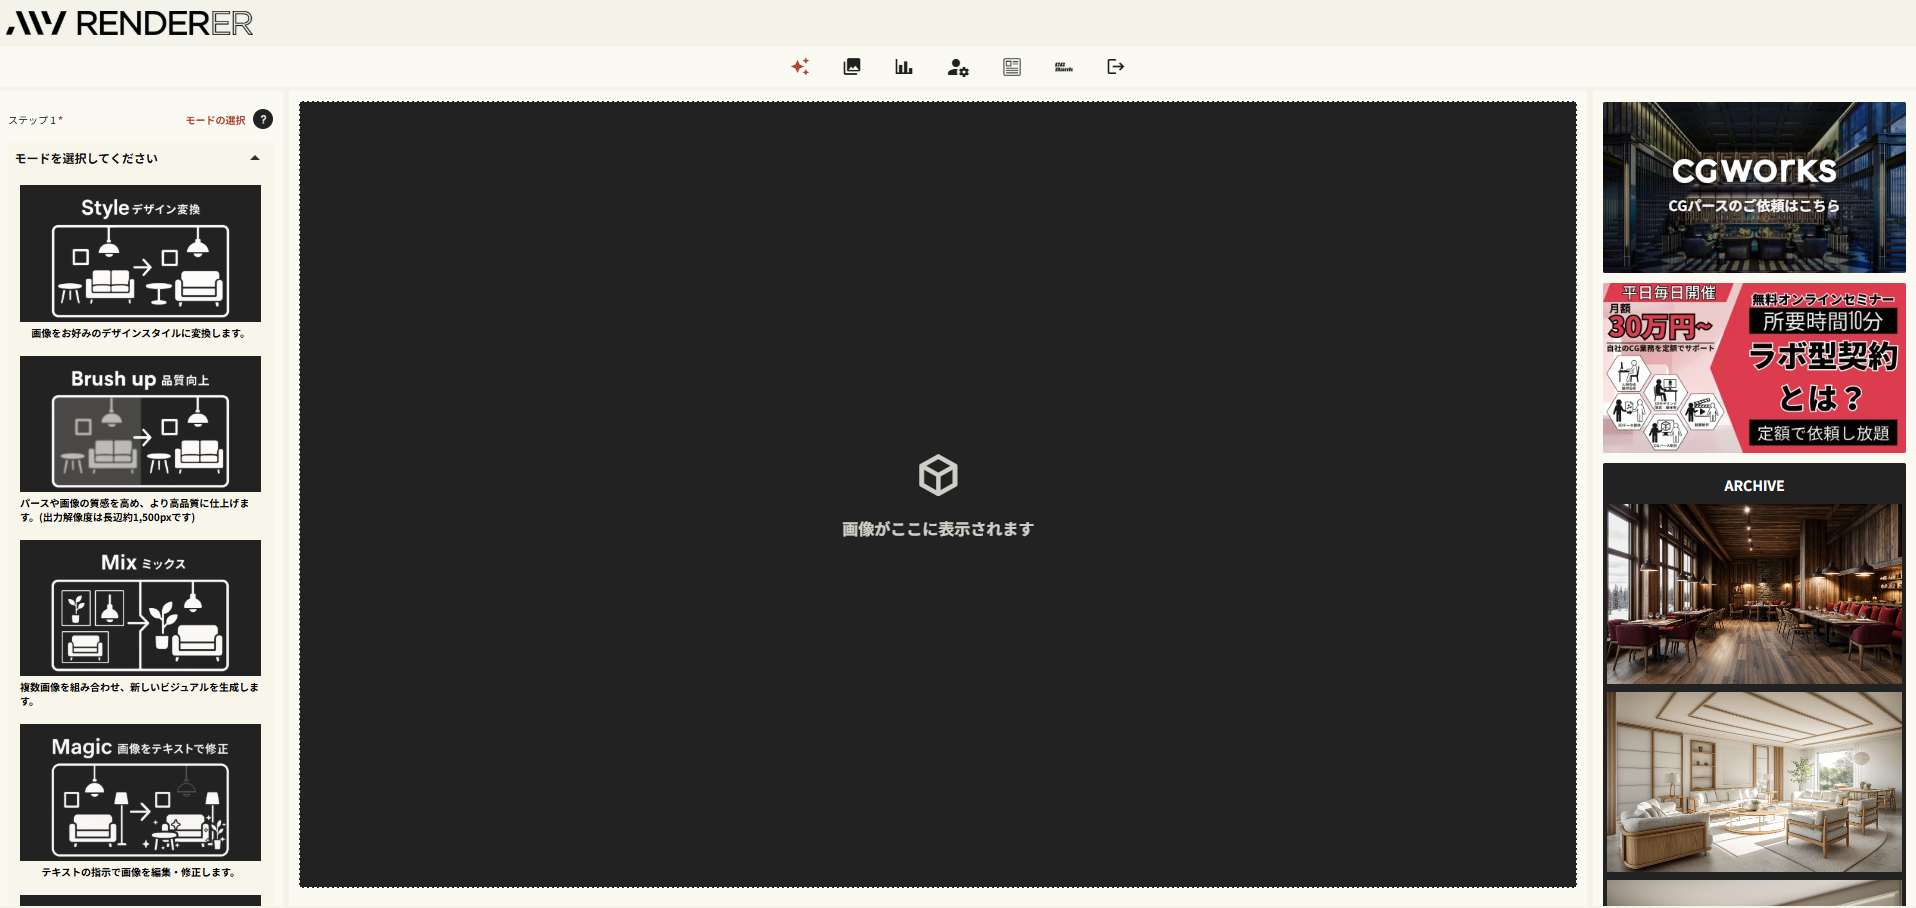Click the CG Bank logo icon
The image size is (1916, 908).
coord(1064,67)
